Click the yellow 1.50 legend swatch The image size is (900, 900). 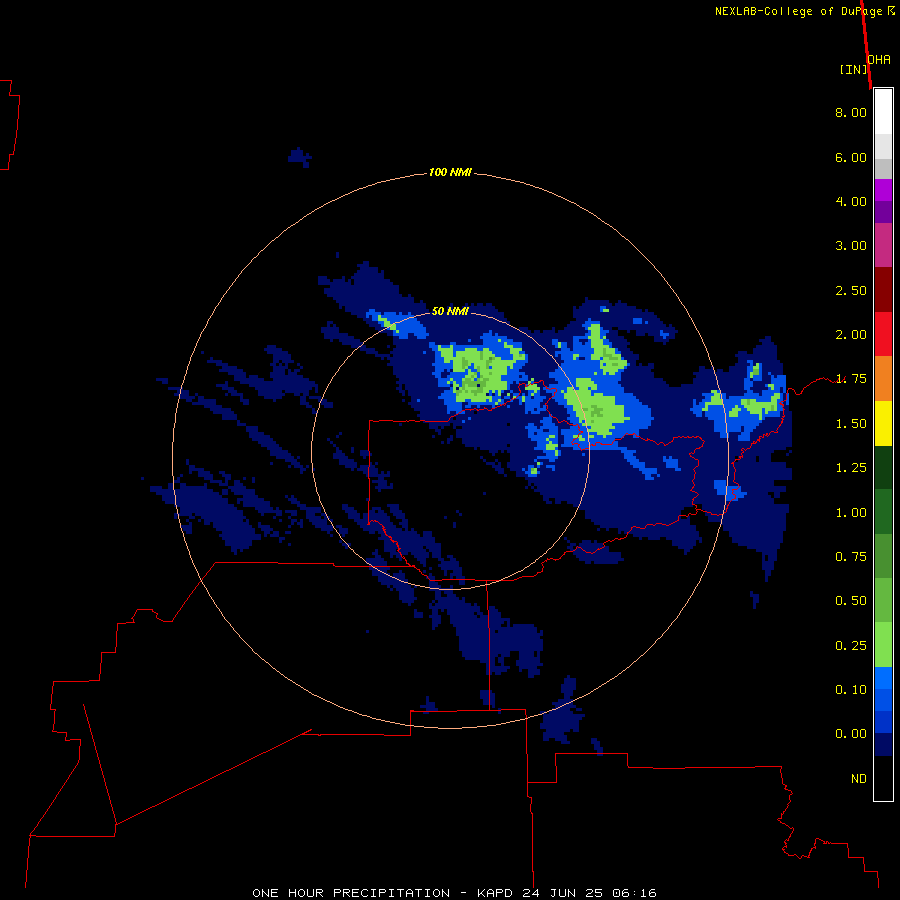(x=883, y=423)
